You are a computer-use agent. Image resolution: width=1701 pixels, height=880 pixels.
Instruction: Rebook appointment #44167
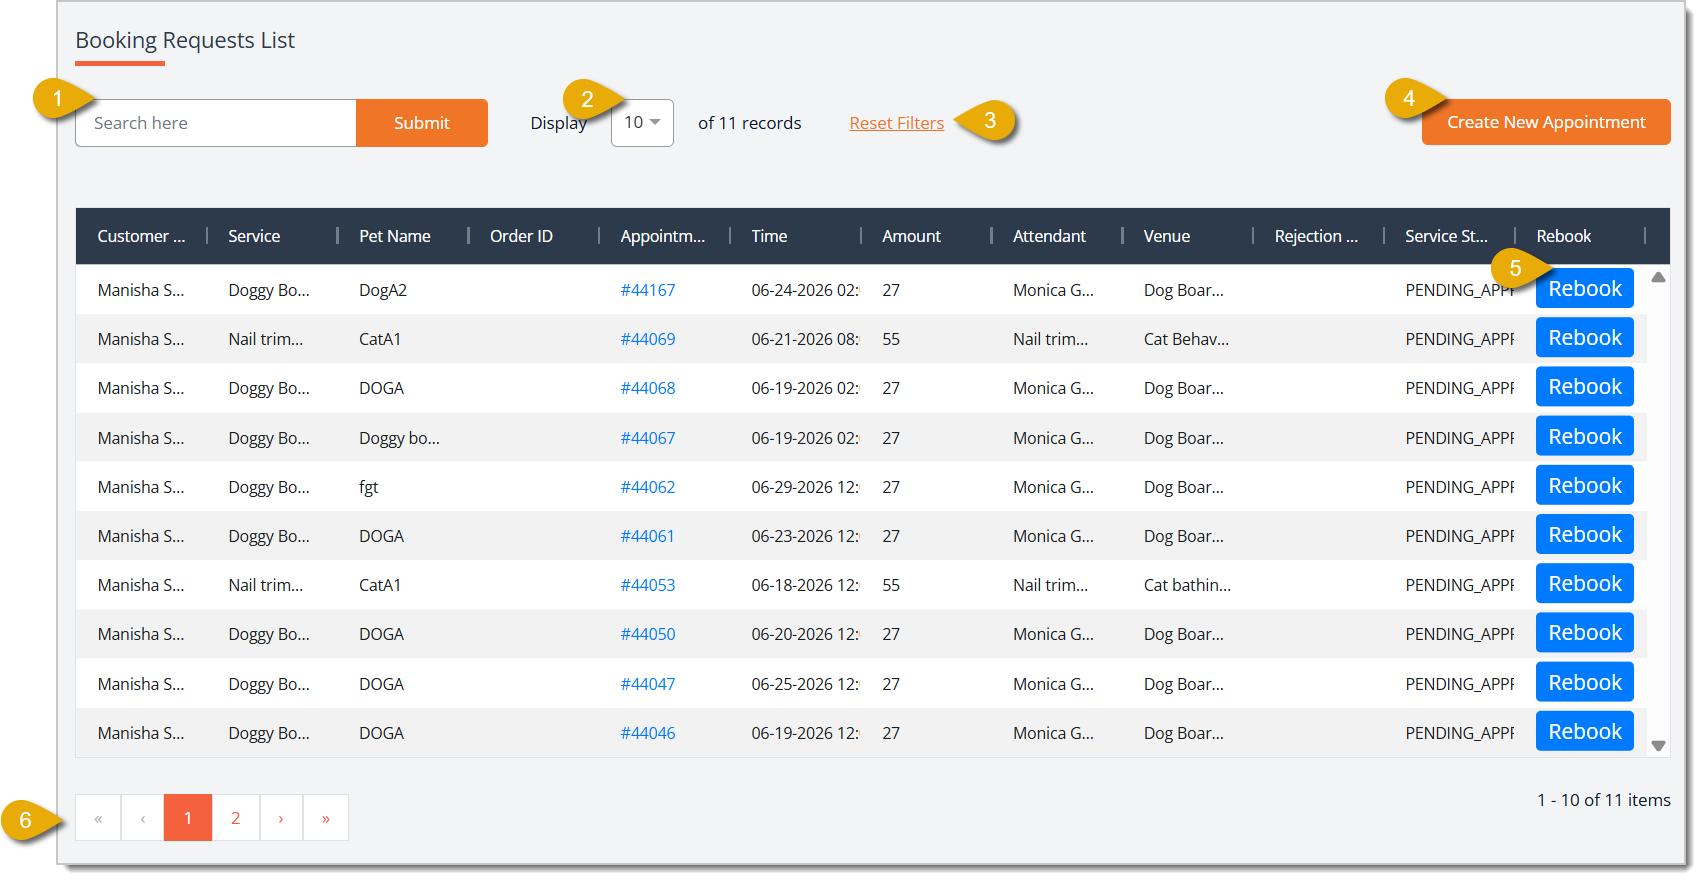(1585, 289)
